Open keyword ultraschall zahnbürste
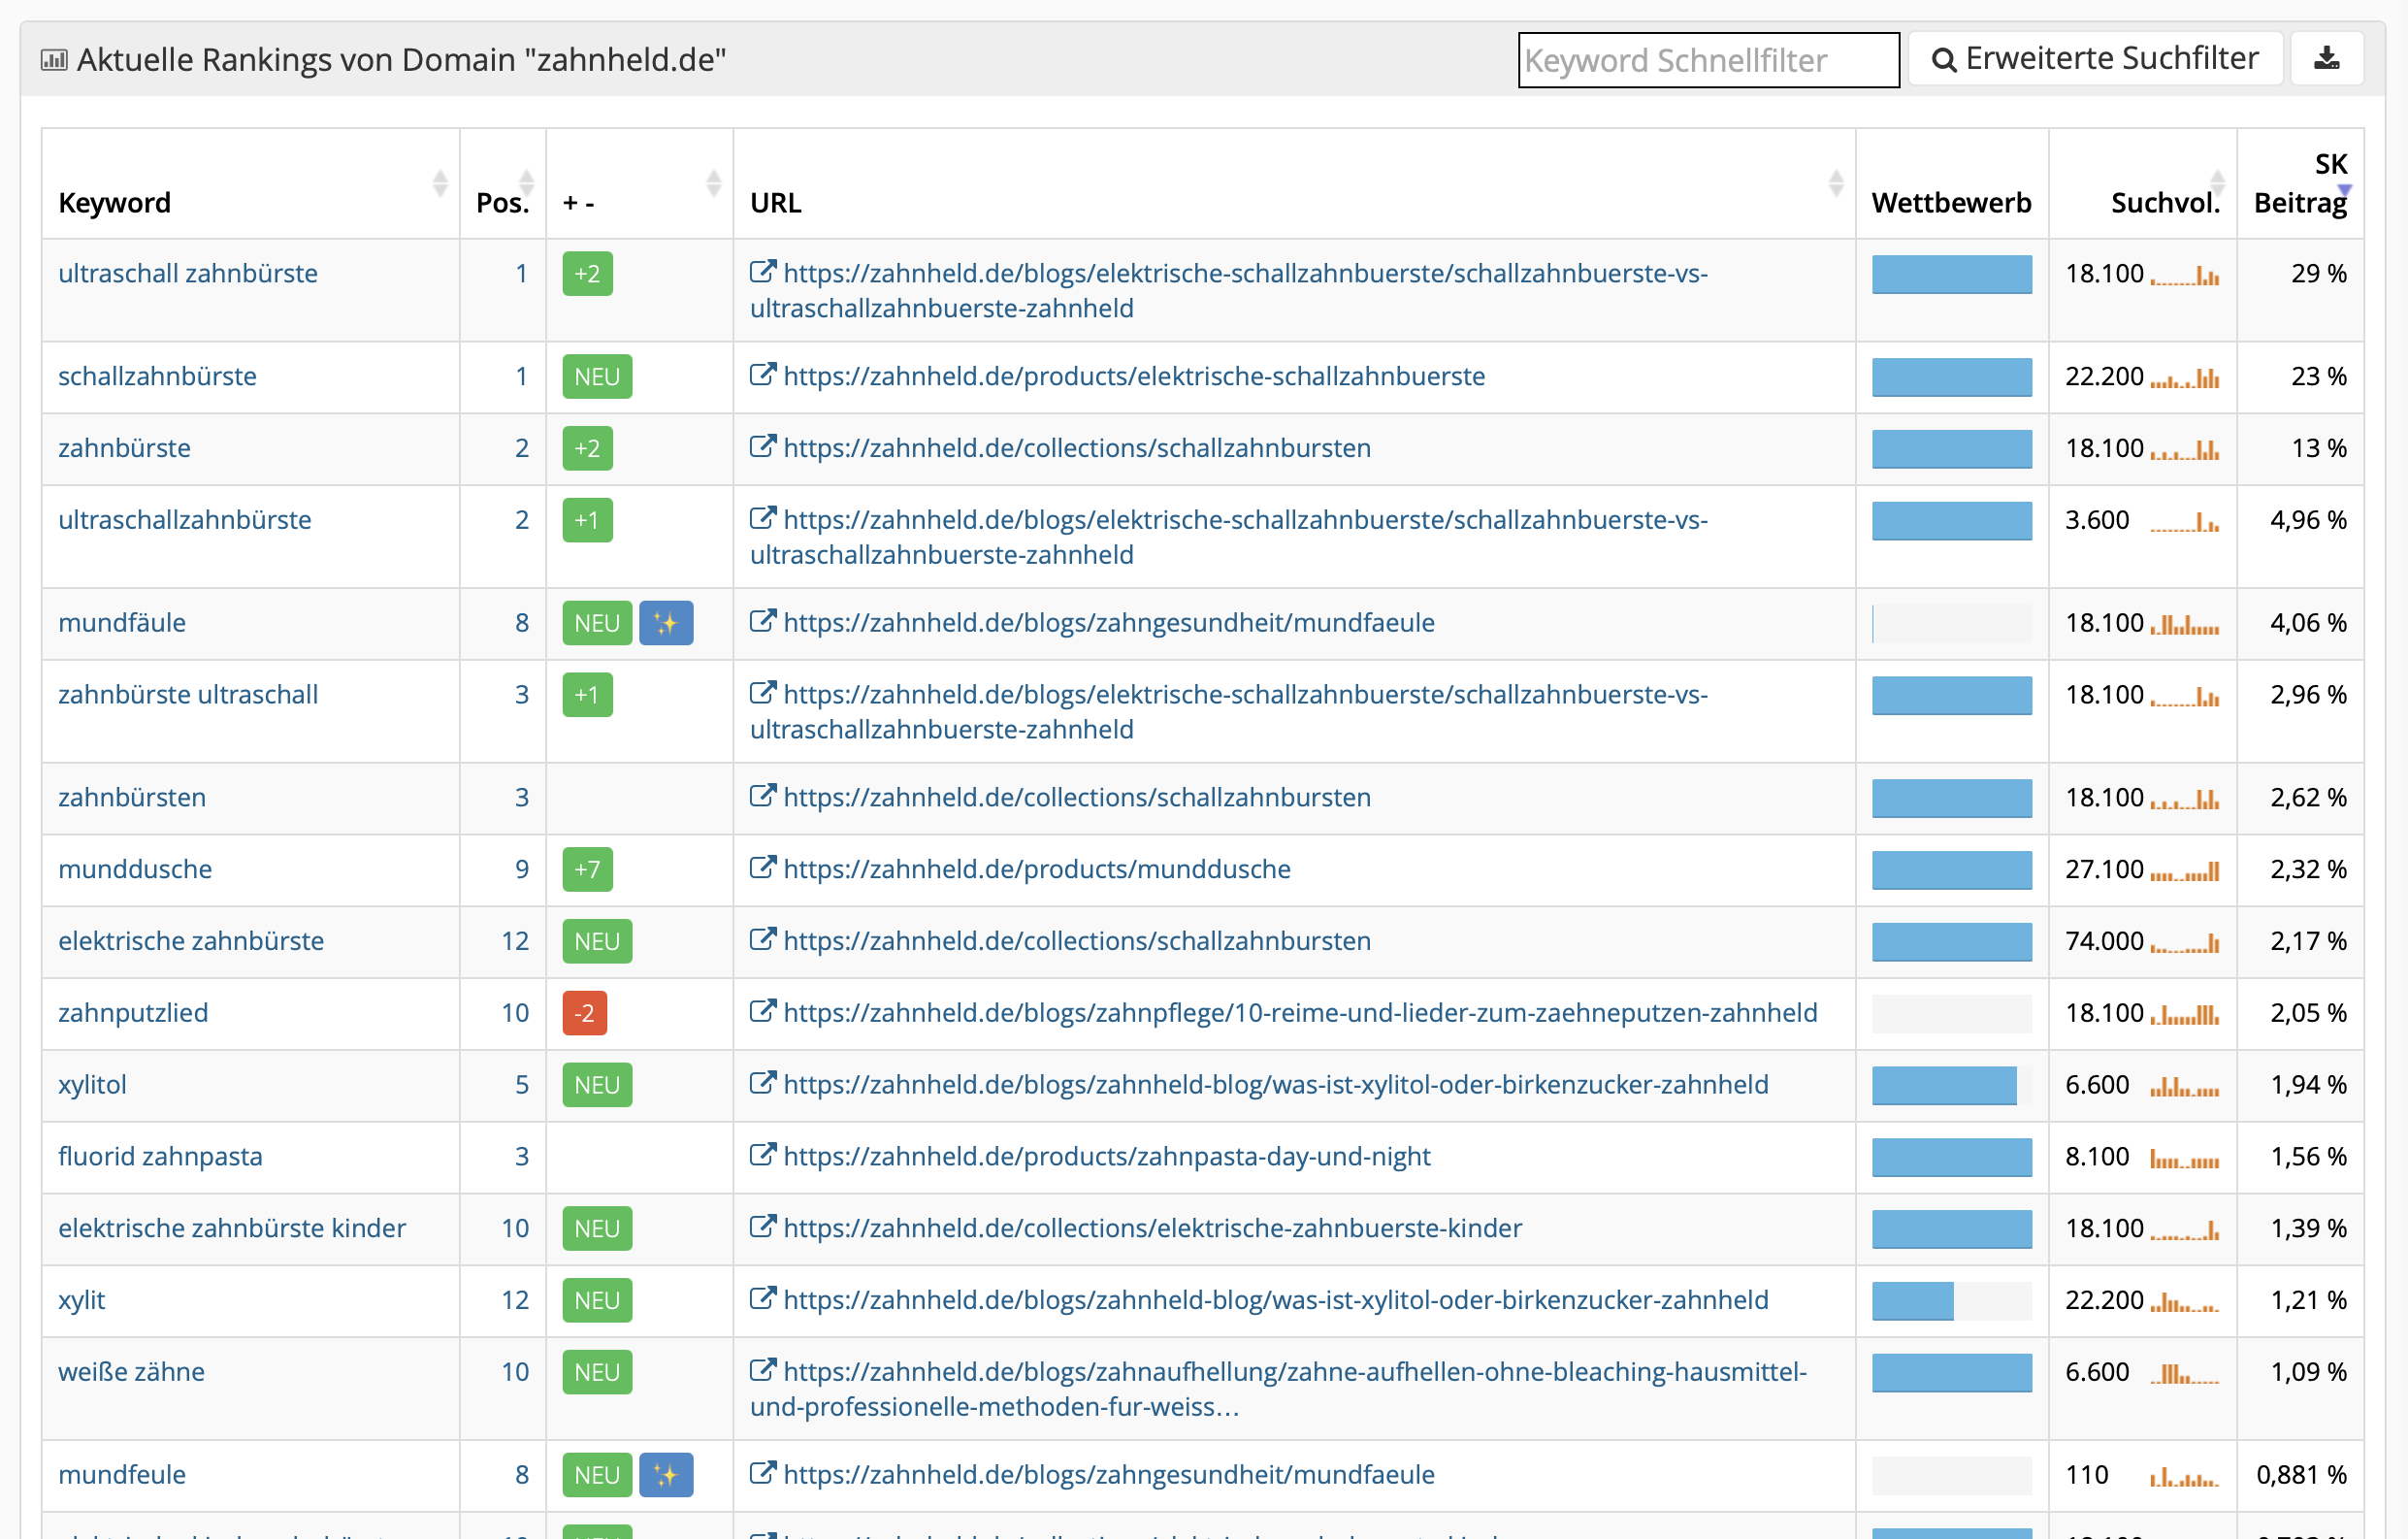Image resolution: width=2408 pixels, height=1539 pixels. [188, 273]
